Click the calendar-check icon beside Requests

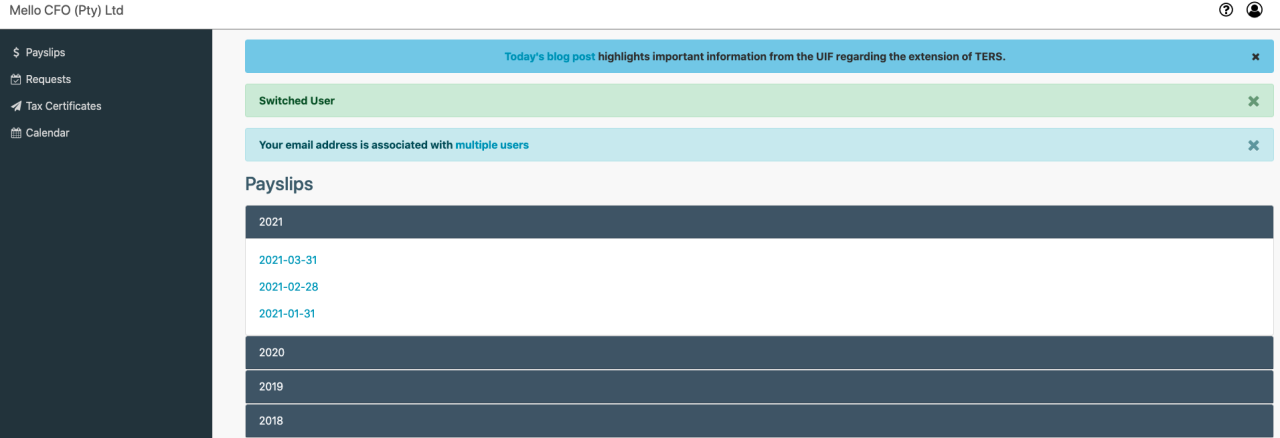coord(16,79)
